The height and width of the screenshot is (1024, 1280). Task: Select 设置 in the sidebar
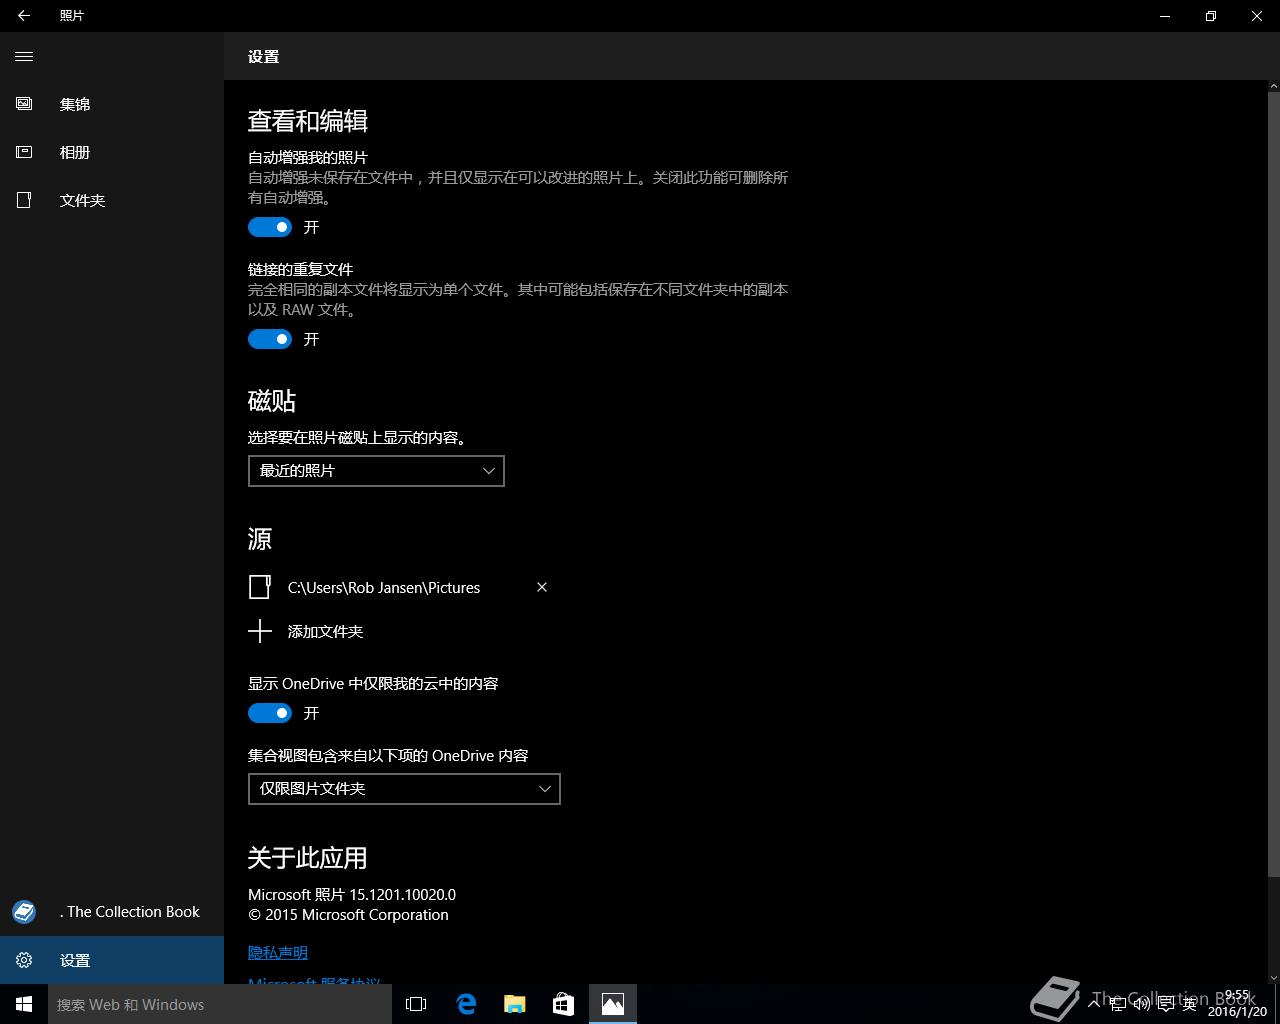pos(112,960)
